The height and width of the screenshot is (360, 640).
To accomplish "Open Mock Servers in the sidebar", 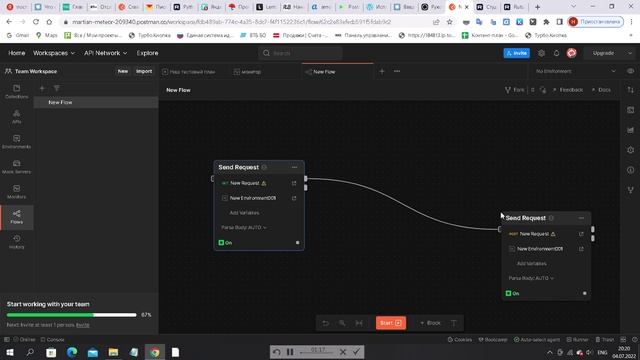I will 16,167.
